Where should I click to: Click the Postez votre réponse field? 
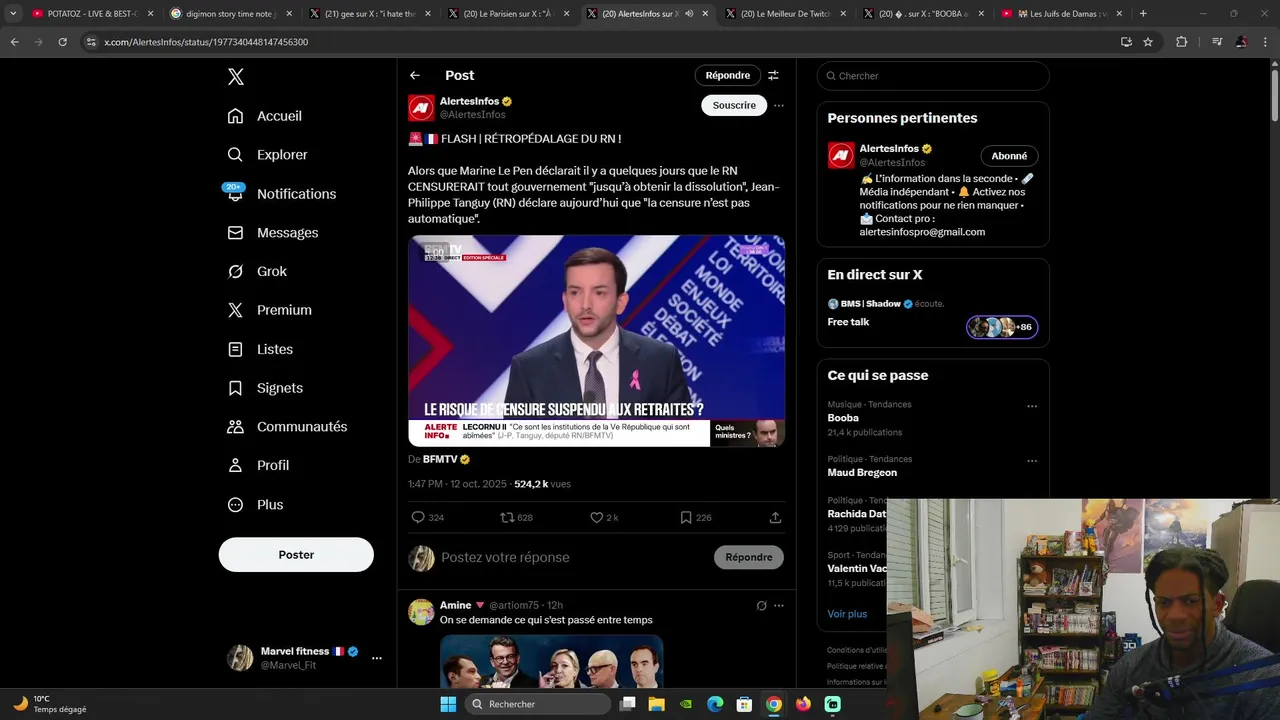(570, 558)
